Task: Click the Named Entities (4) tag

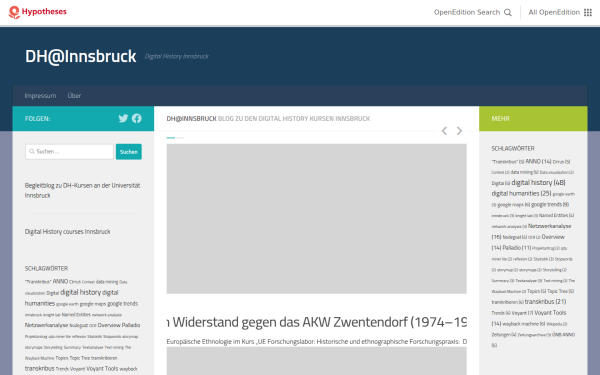Action: [x=556, y=215]
